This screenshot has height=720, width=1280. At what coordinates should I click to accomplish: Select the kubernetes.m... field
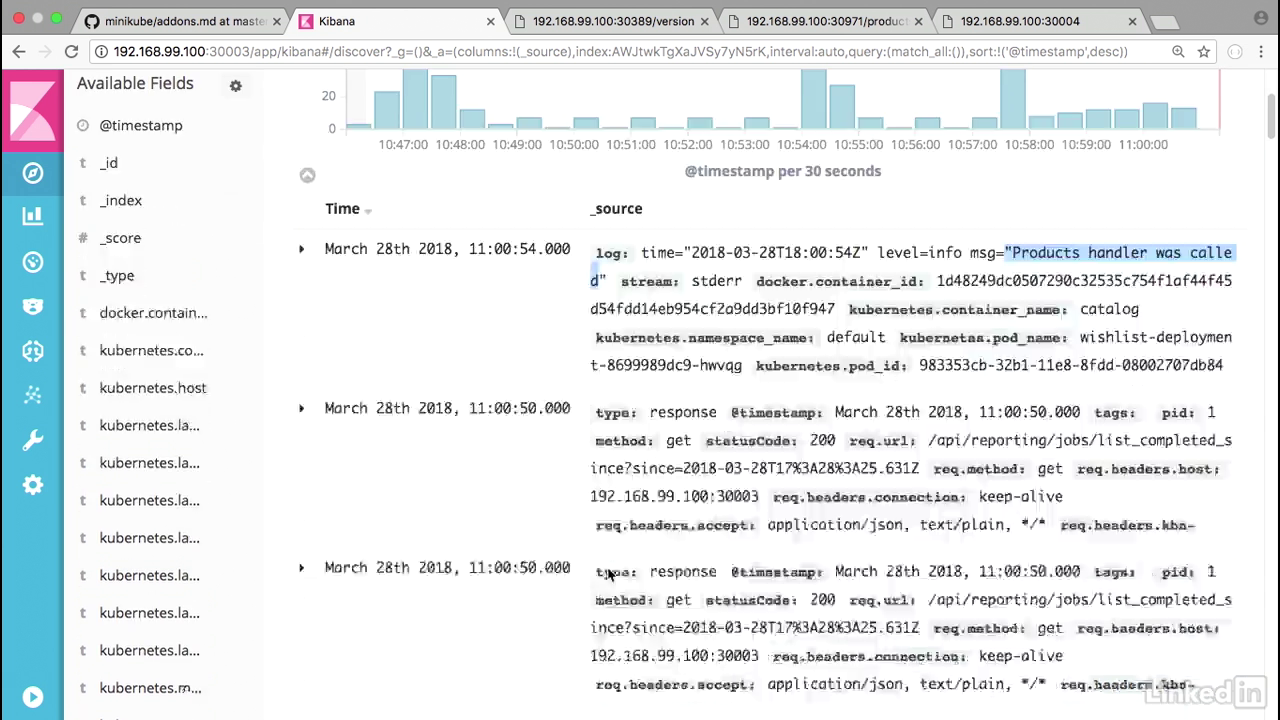click(x=150, y=688)
